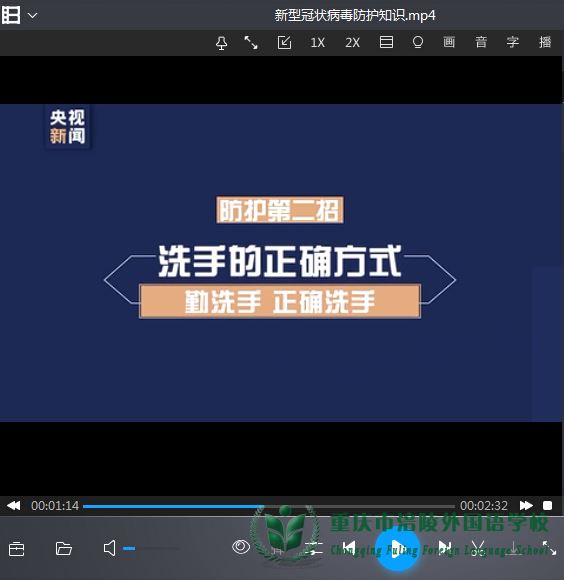Viewport: 564px width, 580px height.
Task: Seek on the video progress bar
Action: tap(269, 506)
